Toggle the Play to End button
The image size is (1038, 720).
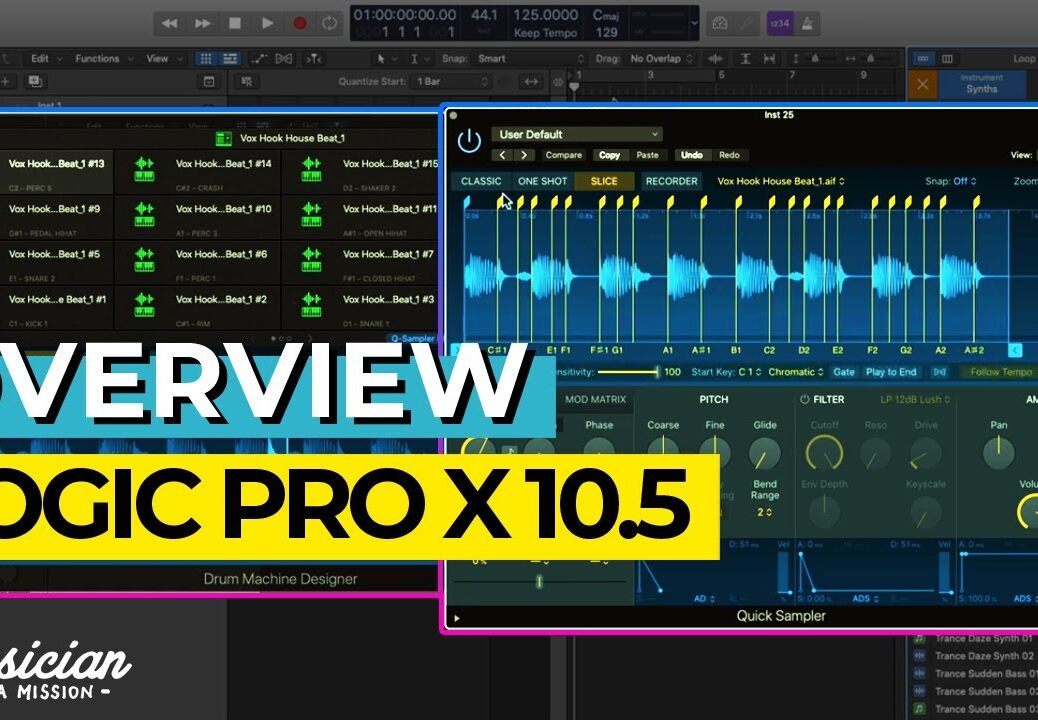click(891, 372)
